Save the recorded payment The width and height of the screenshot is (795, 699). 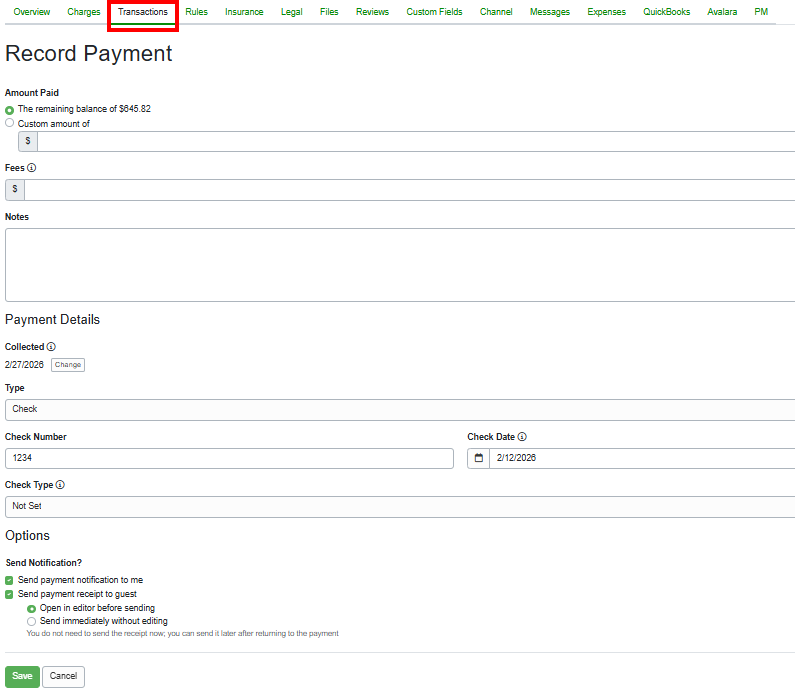coord(22,677)
